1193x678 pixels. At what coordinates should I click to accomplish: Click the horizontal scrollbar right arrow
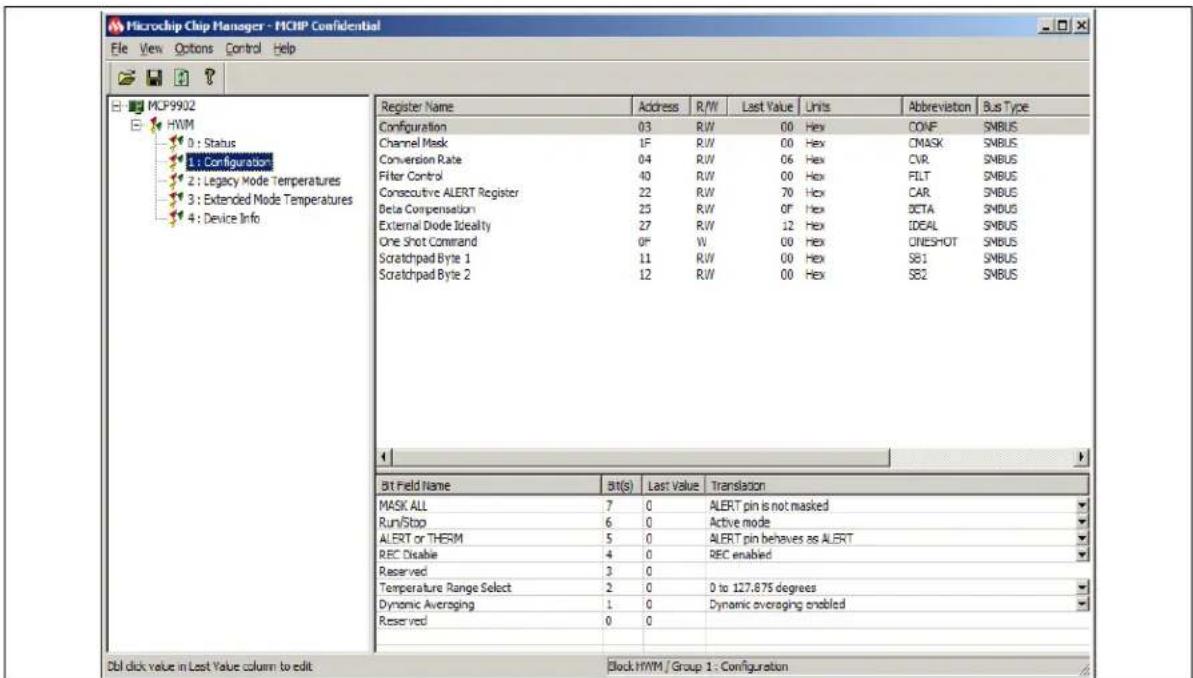click(x=1081, y=458)
